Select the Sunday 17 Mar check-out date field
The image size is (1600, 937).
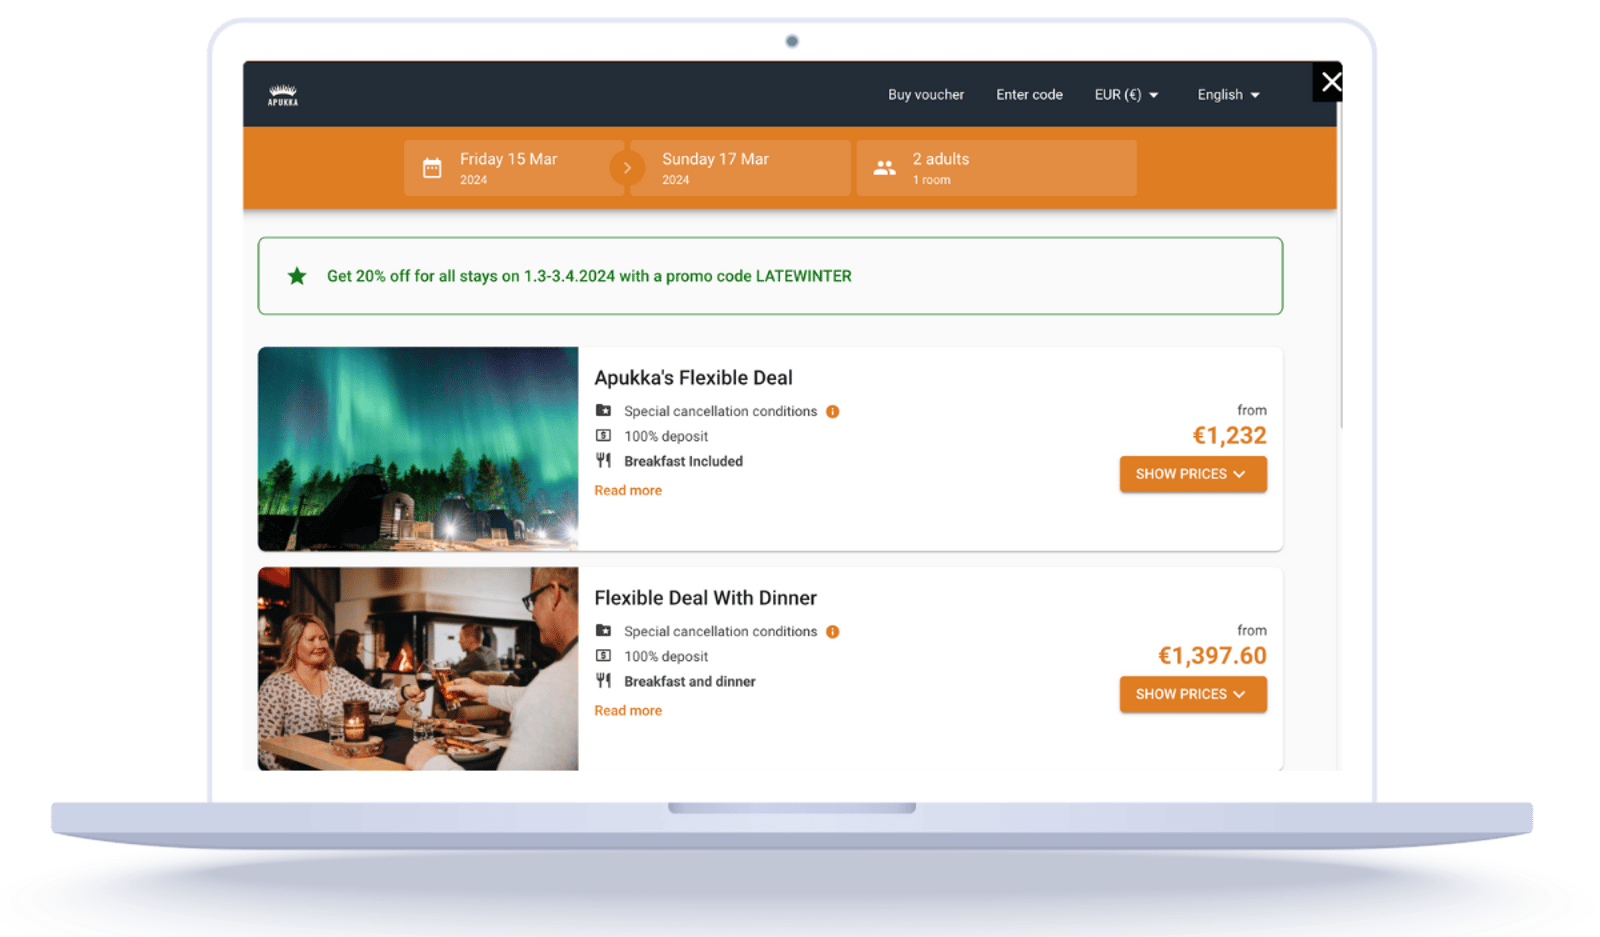[741, 168]
